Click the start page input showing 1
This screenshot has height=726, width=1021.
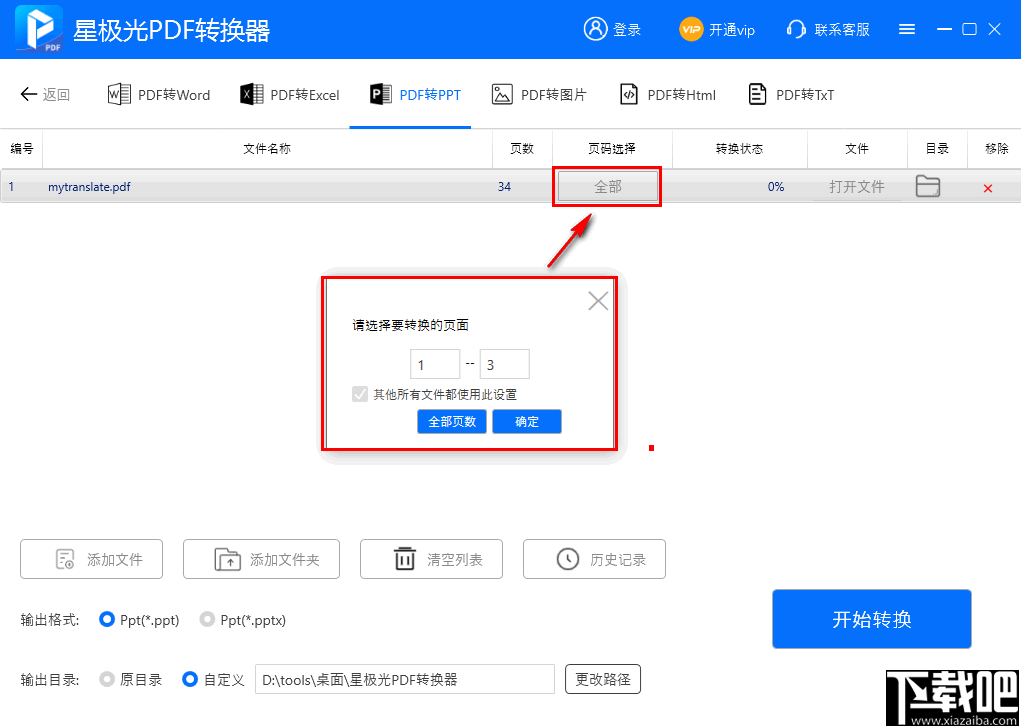(x=434, y=363)
